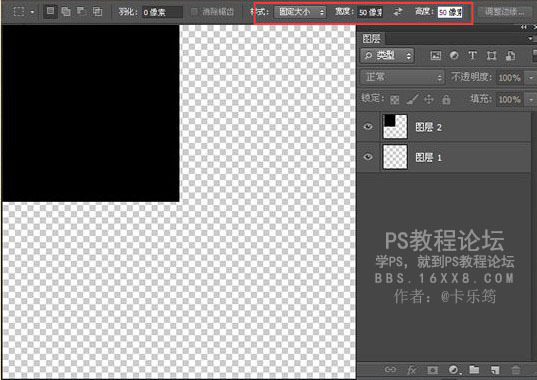Select the 图层 2 thumbnail
This screenshot has width=537, height=380.
point(395,127)
